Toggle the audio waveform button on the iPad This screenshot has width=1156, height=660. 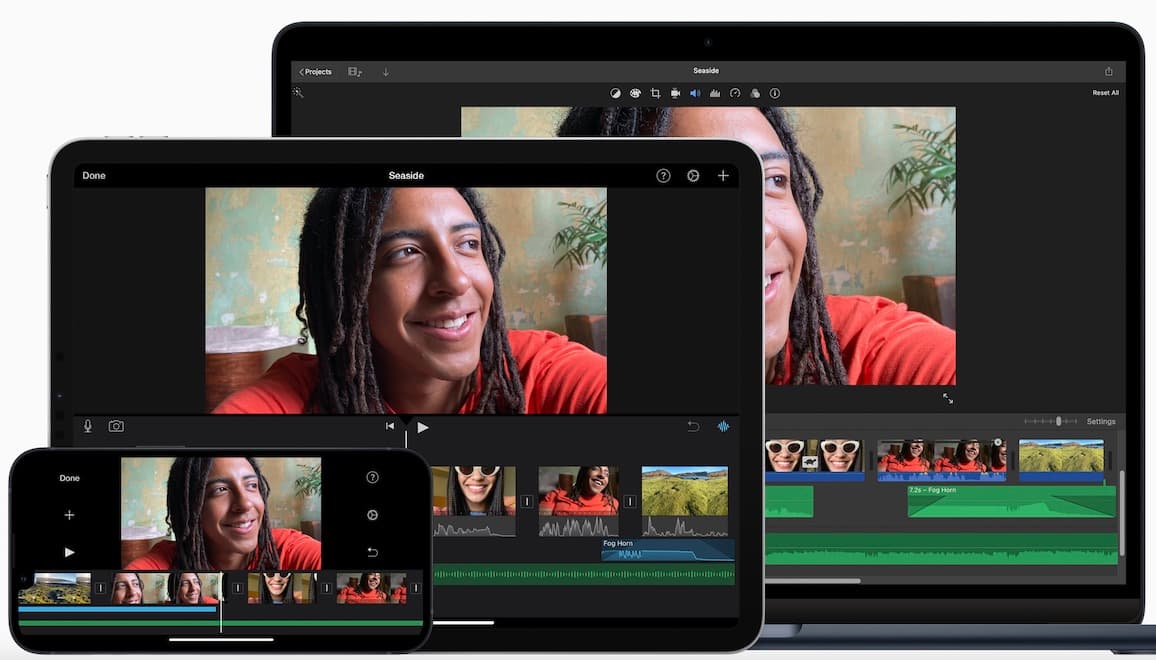pyautogui.click(x=723, y=427)
